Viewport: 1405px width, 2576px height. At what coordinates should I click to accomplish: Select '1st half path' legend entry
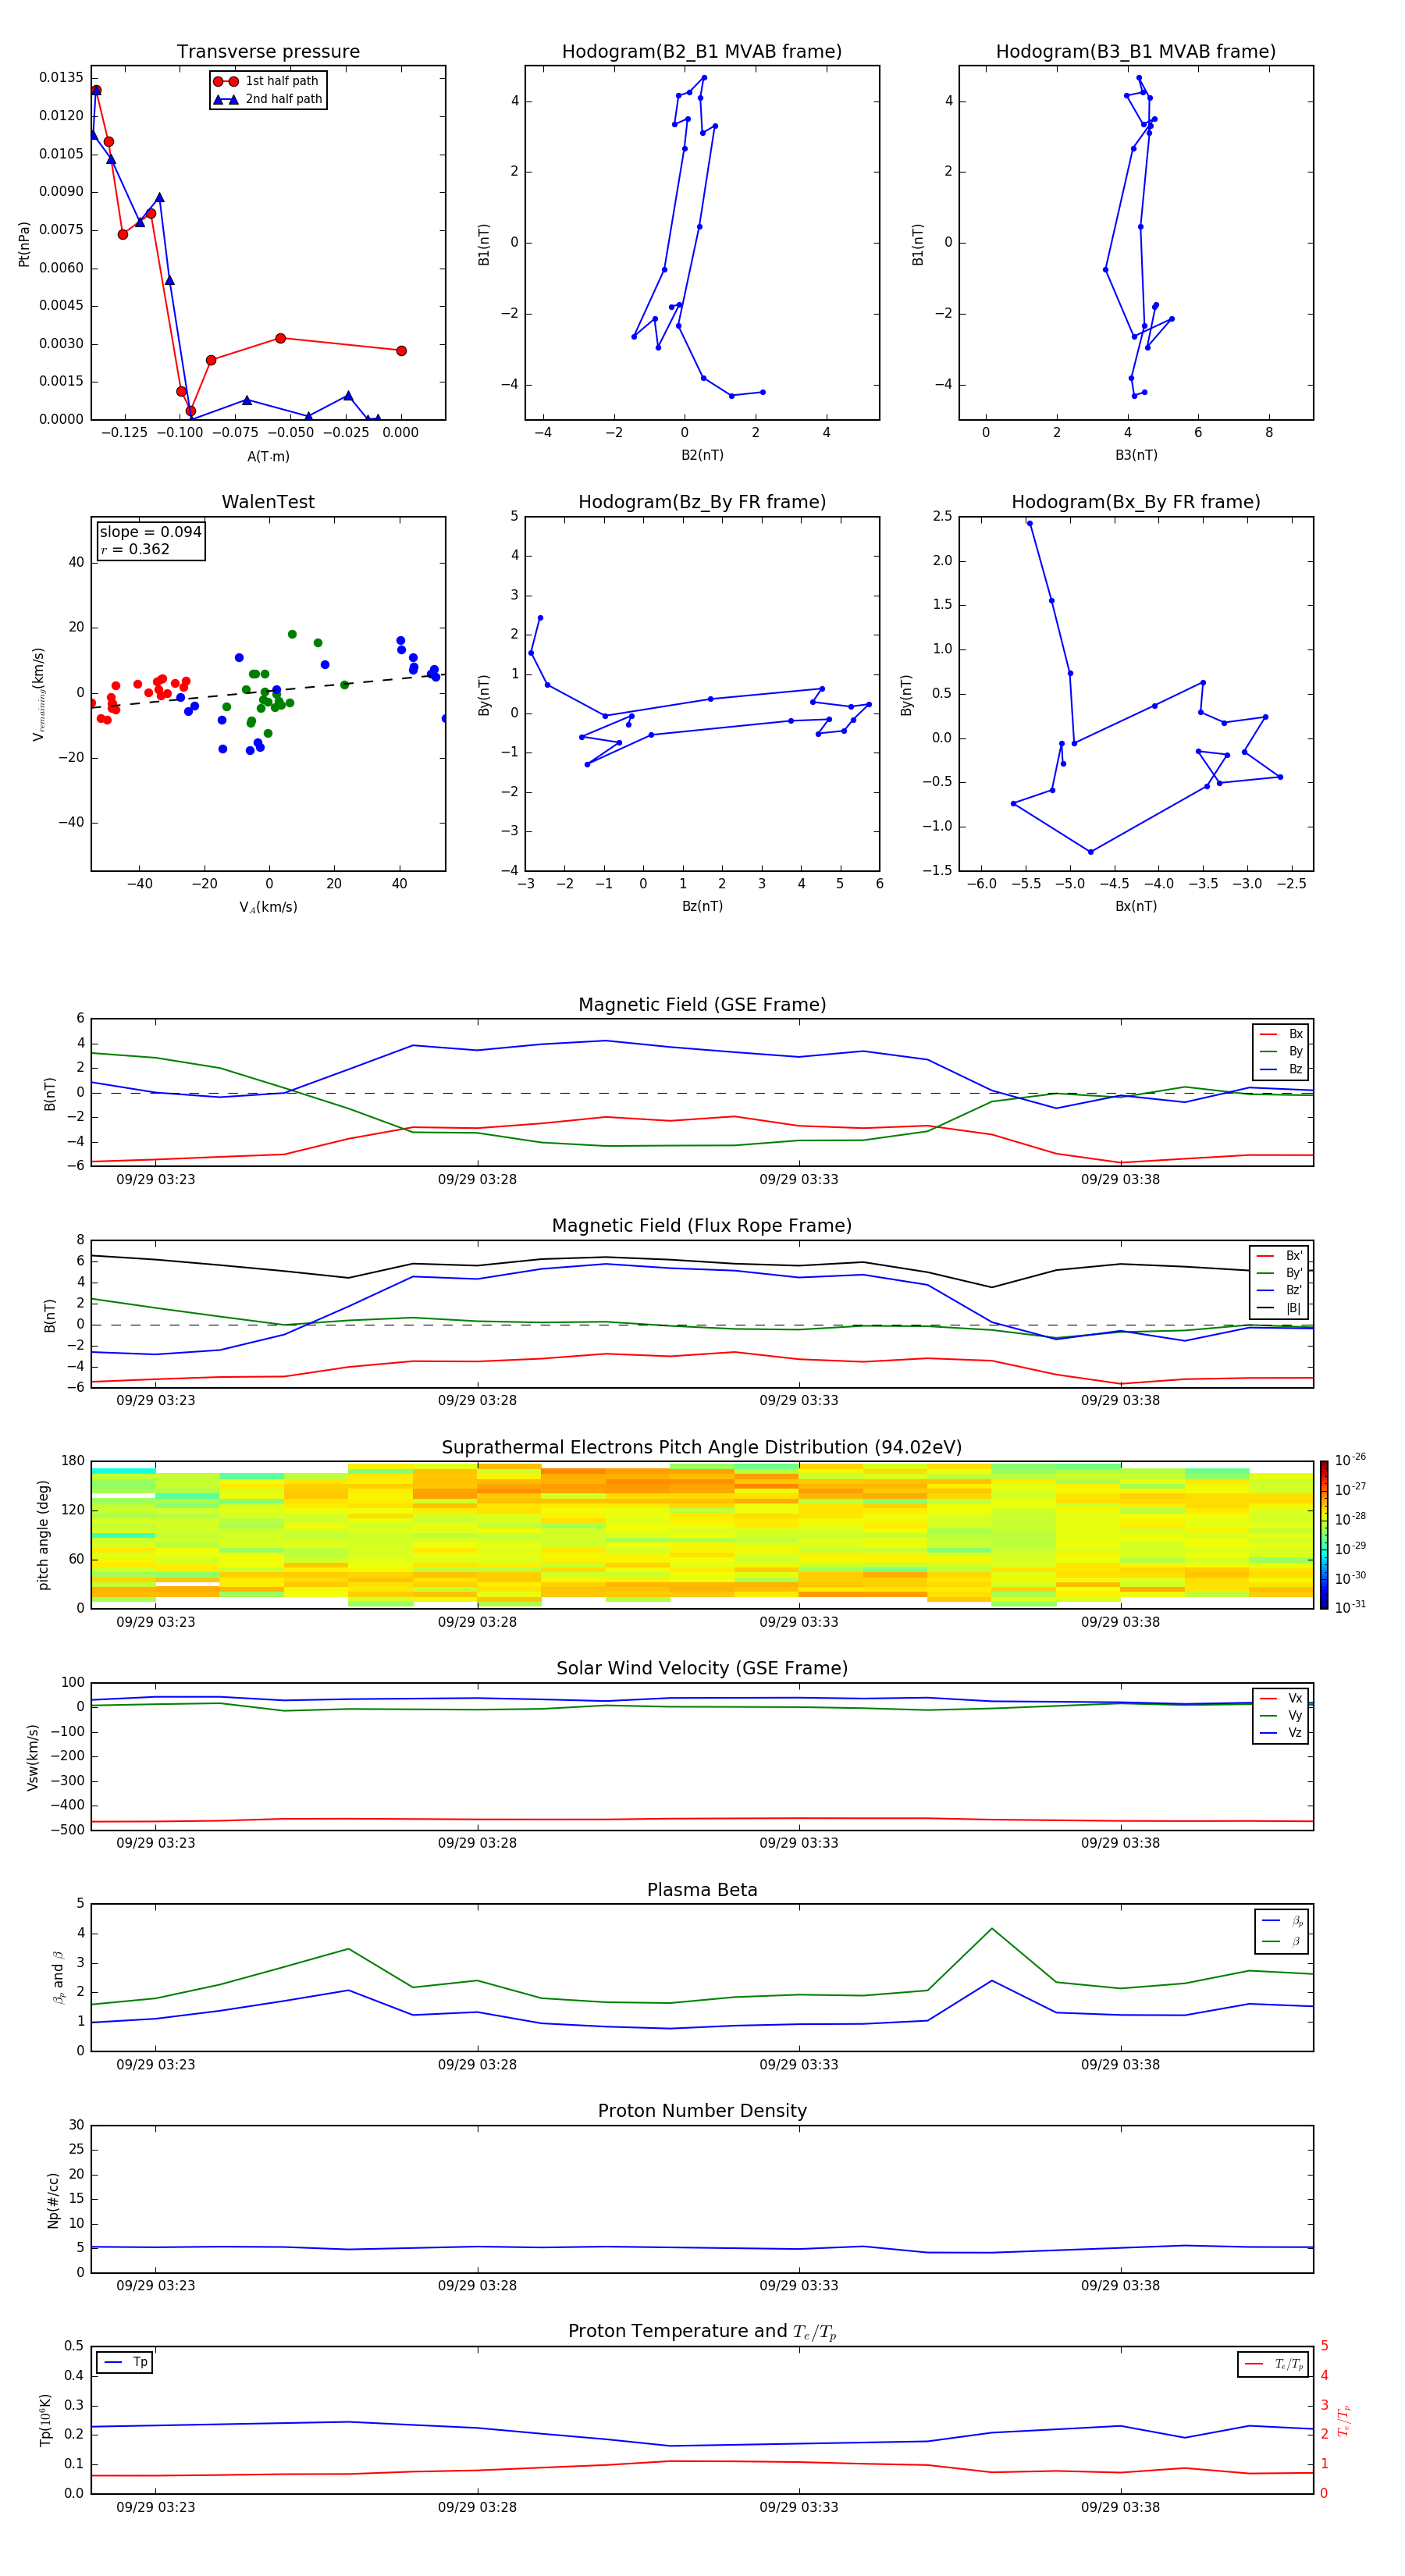click(268, 81)
